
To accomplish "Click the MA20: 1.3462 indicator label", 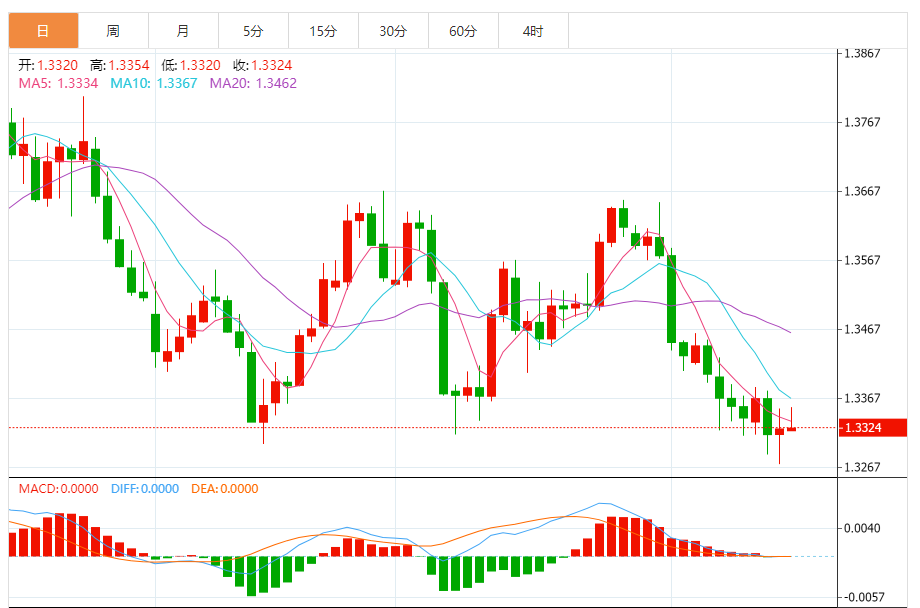I will coord(253,83).
